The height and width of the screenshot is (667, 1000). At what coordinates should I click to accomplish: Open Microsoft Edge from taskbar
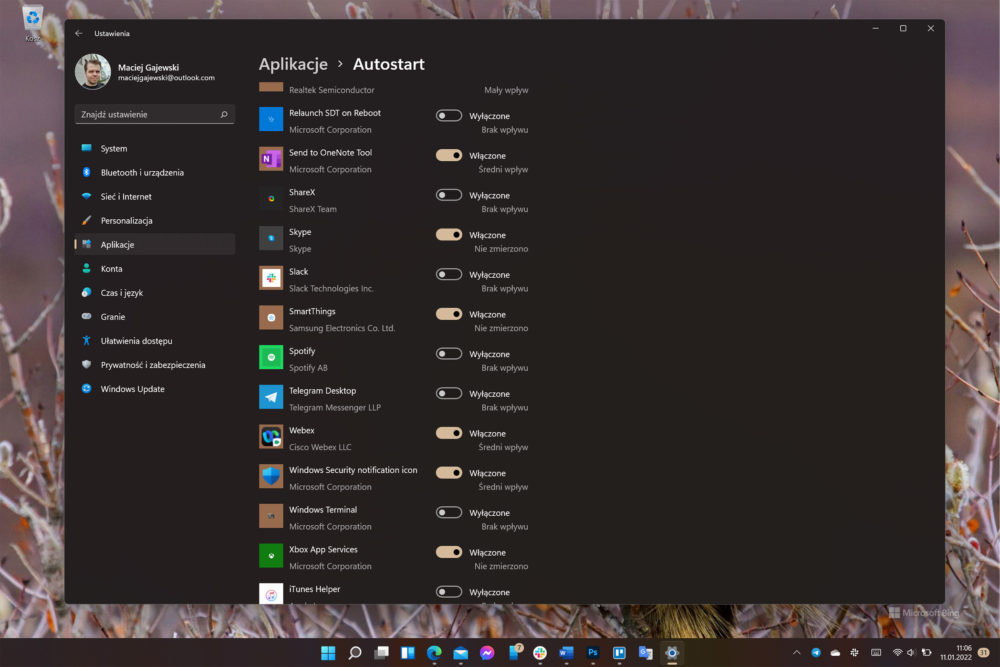pyautogui.click(x=434, y=652)
